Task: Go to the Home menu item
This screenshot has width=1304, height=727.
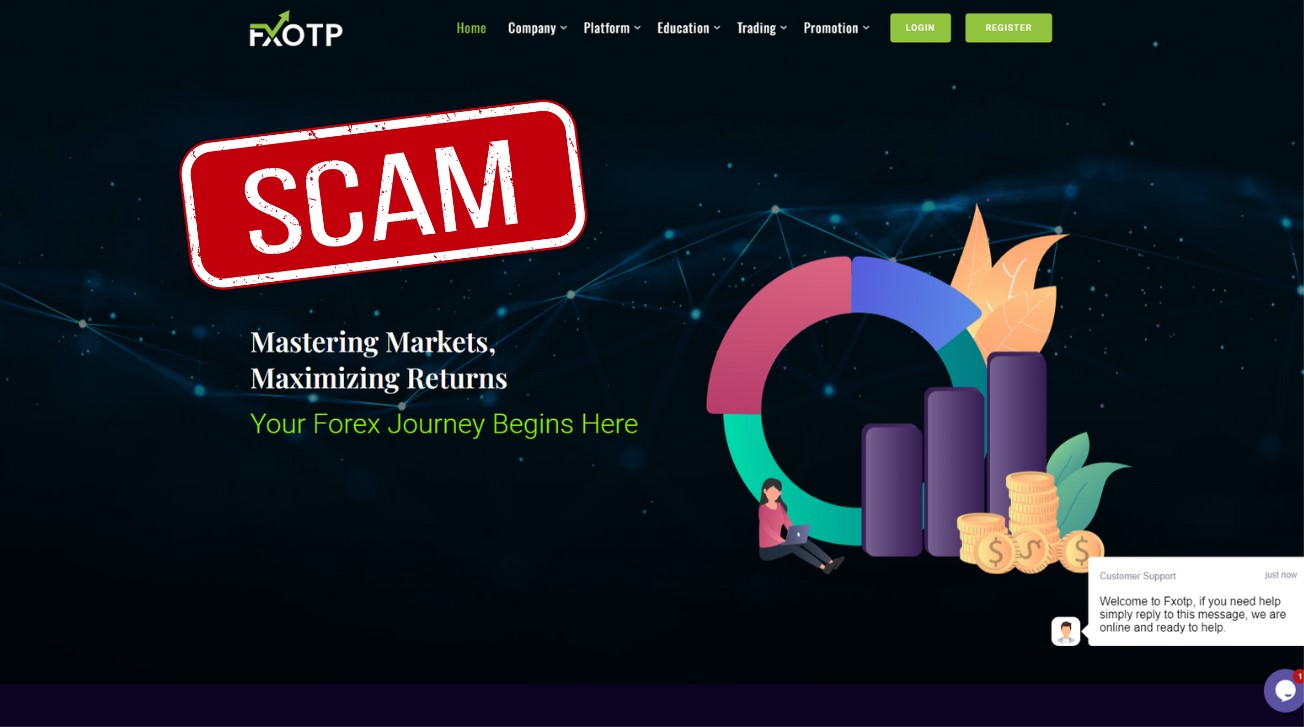Action: pos(471,28)
